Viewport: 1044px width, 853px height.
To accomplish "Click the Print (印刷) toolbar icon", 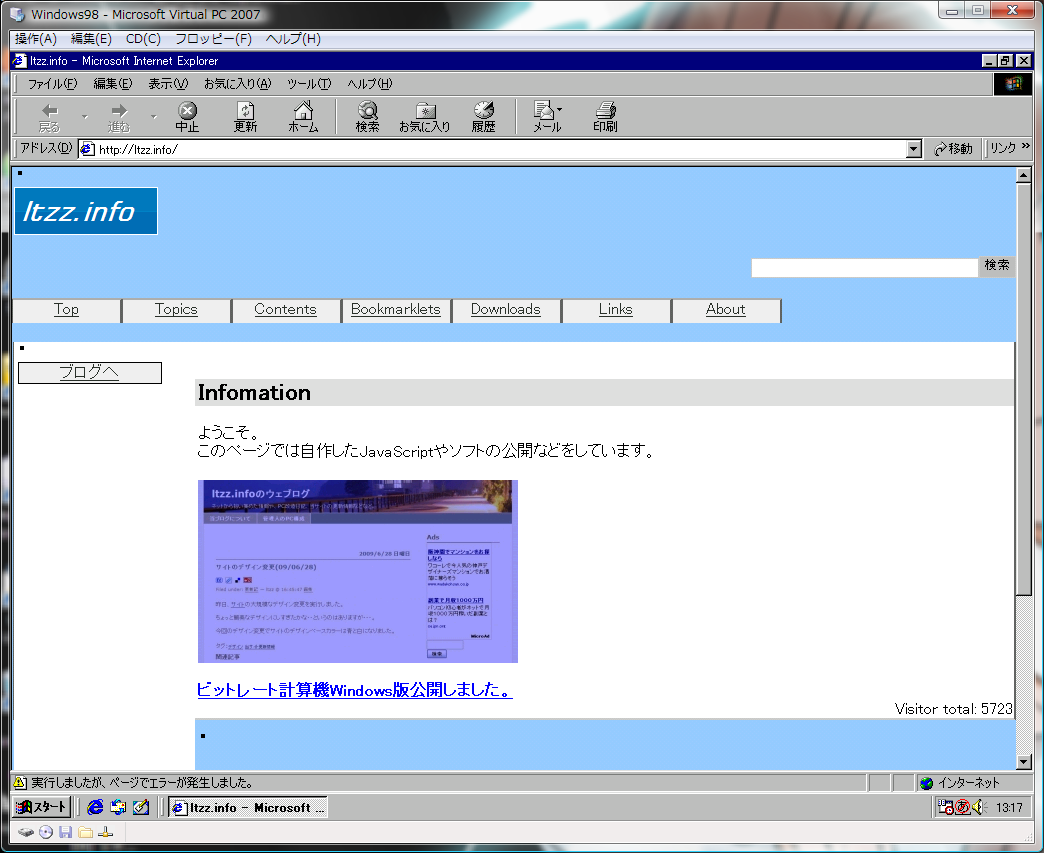I will pyautogui.click(x=605, y=117).
